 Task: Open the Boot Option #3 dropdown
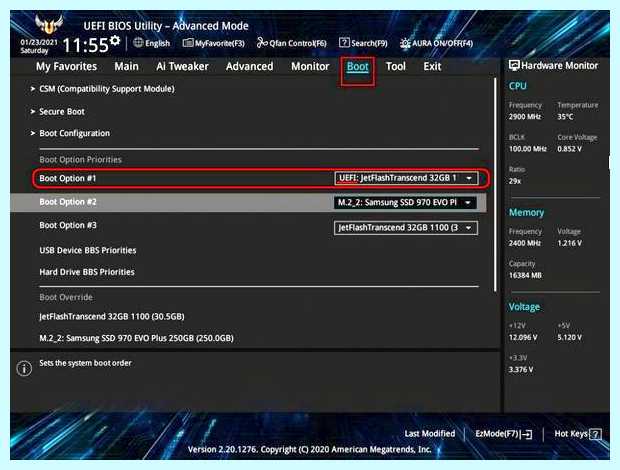tap(406, 228)
